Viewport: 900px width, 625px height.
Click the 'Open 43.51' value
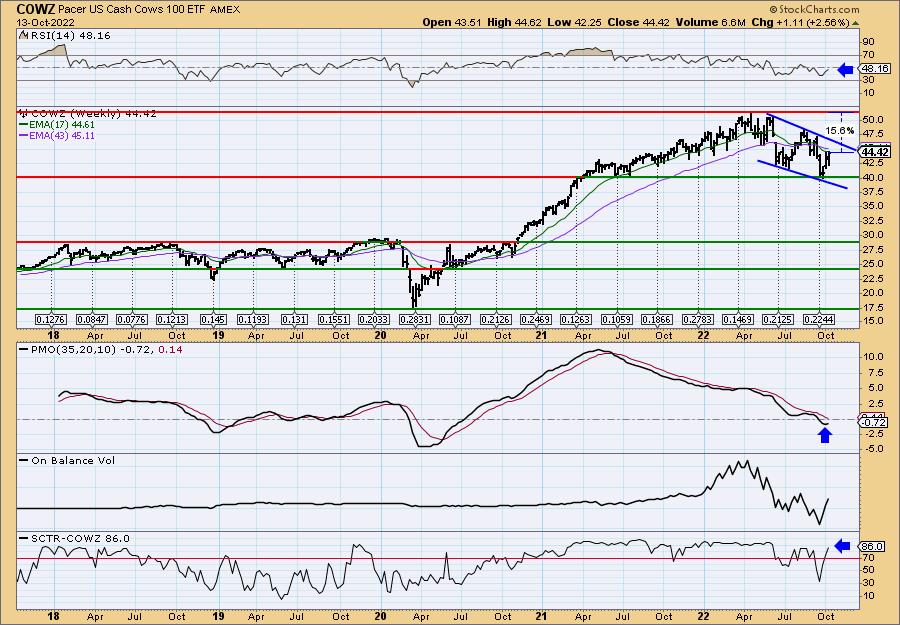(452, 22)
